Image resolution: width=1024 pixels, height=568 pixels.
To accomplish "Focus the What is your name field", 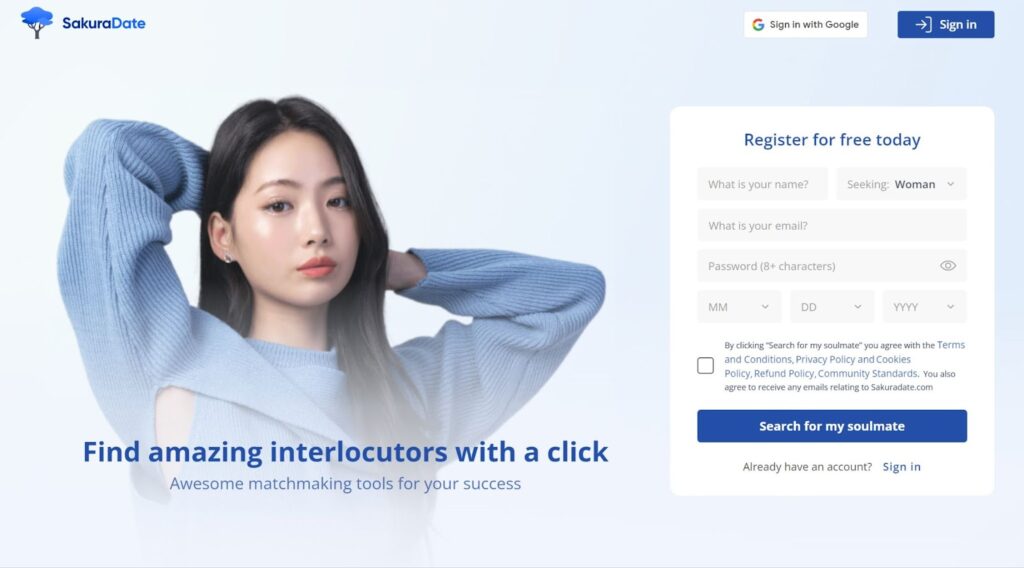I will pos(762,184).
